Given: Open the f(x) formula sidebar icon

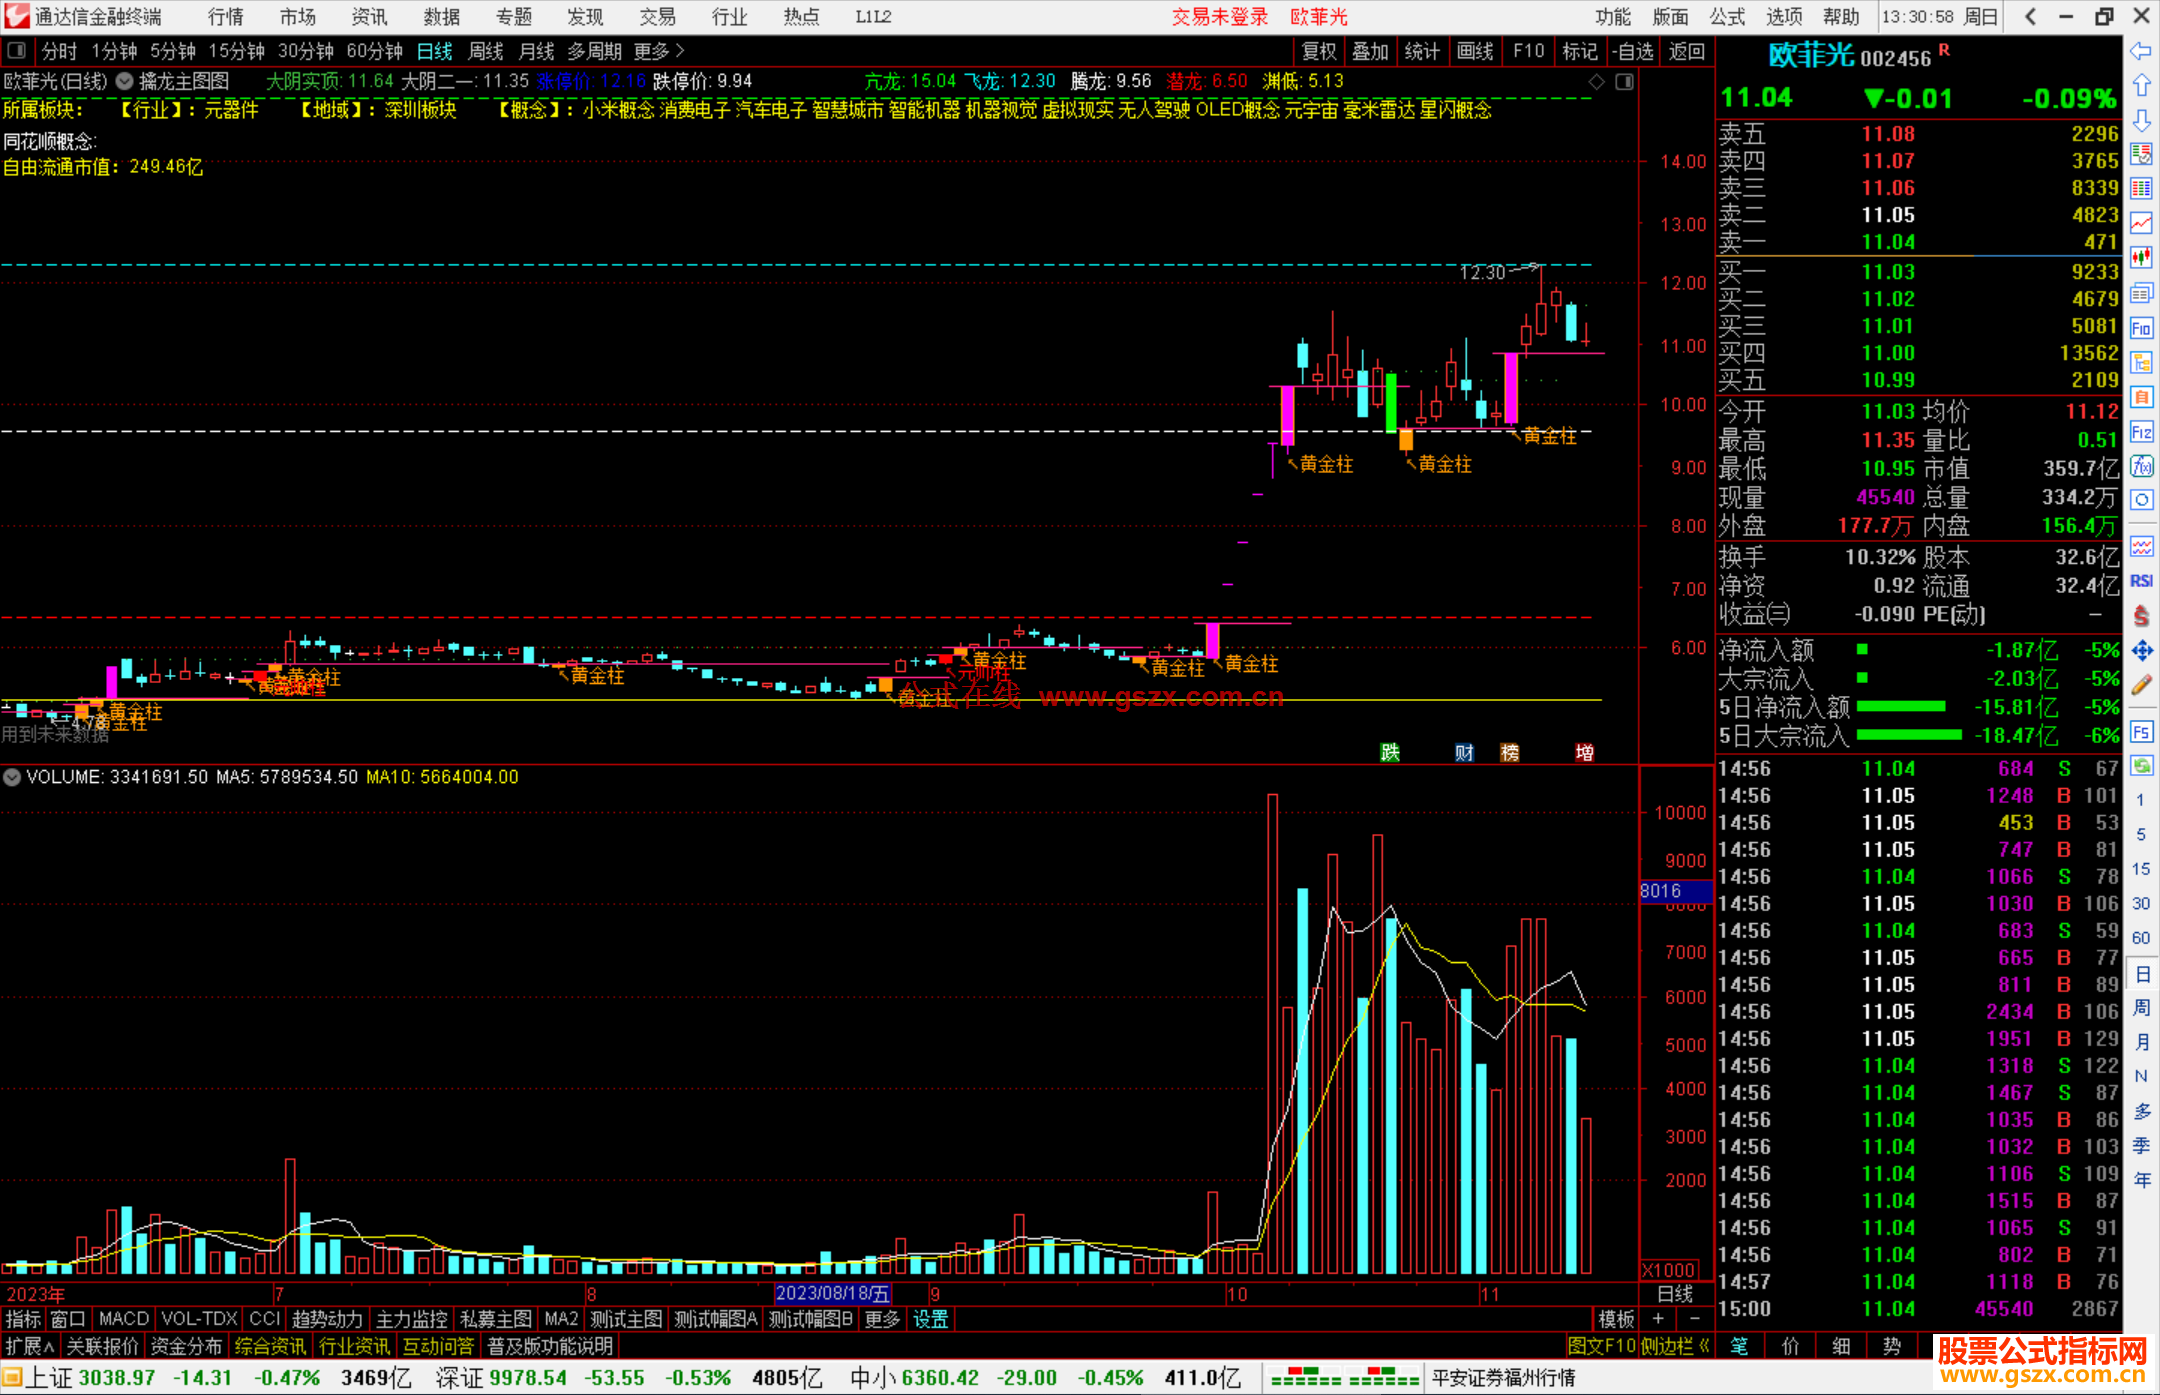Looking at the screenshot, I should coord(2141,466).
